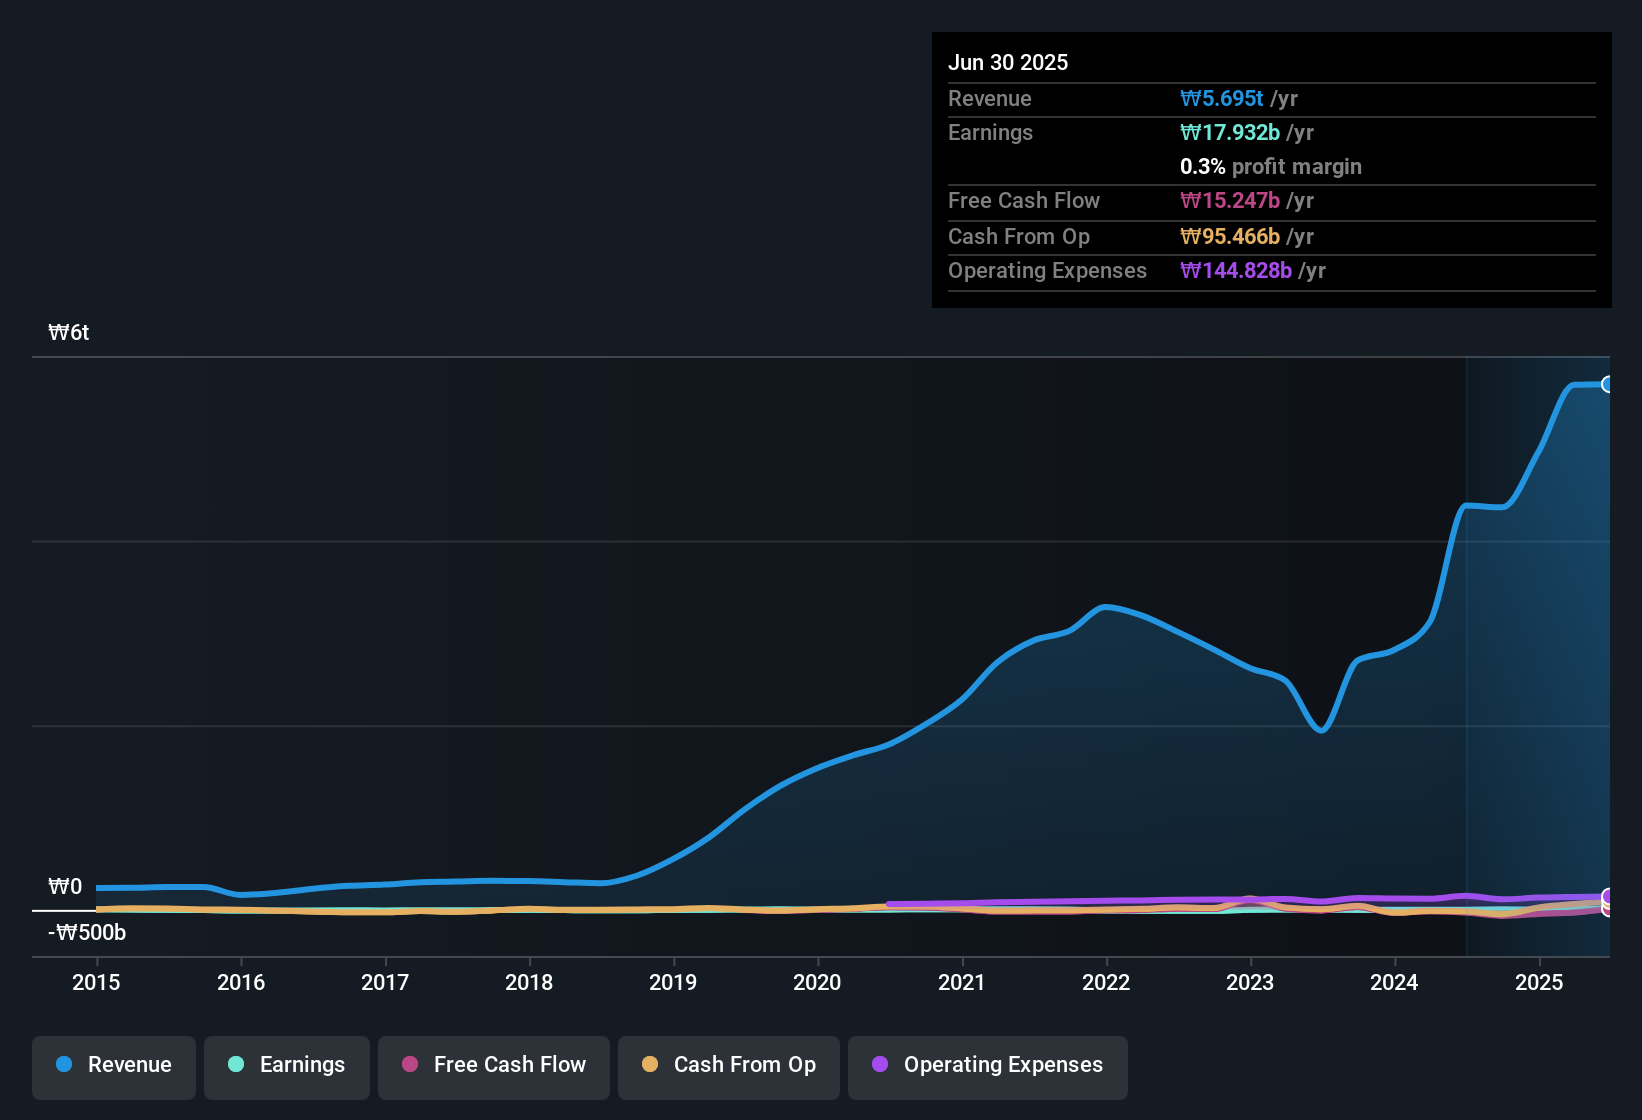Click the teal Earnings dot in the legend
The image size is (1642, 1120).
tap(236, 1065)
